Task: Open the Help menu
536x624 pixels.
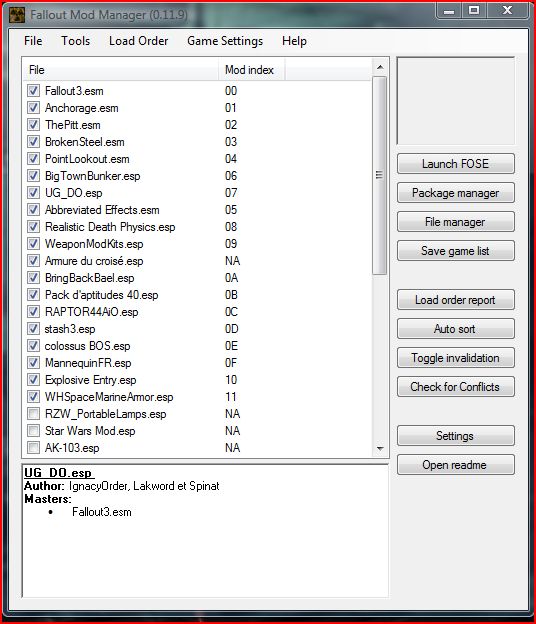Action: click(x=294, y=41)
